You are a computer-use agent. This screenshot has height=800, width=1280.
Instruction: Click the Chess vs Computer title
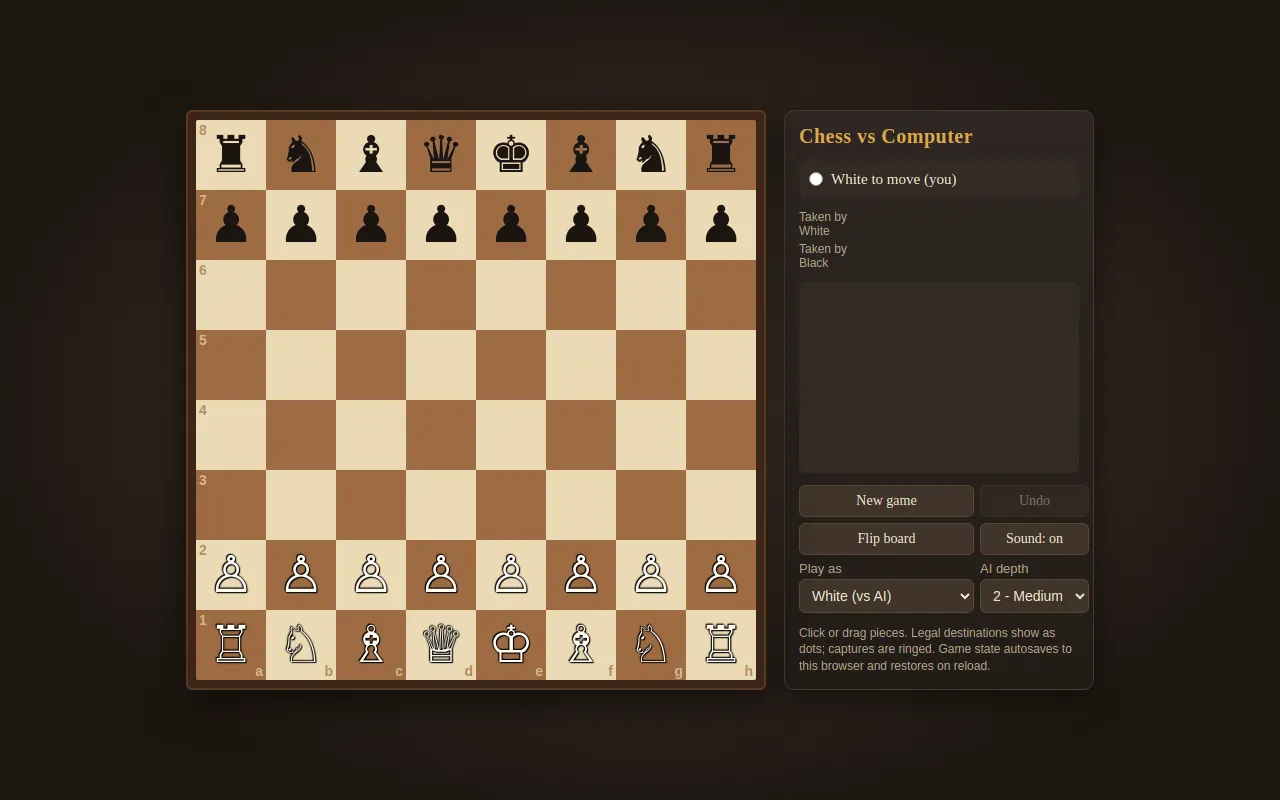pyautogui.click(x=886, y=137)
